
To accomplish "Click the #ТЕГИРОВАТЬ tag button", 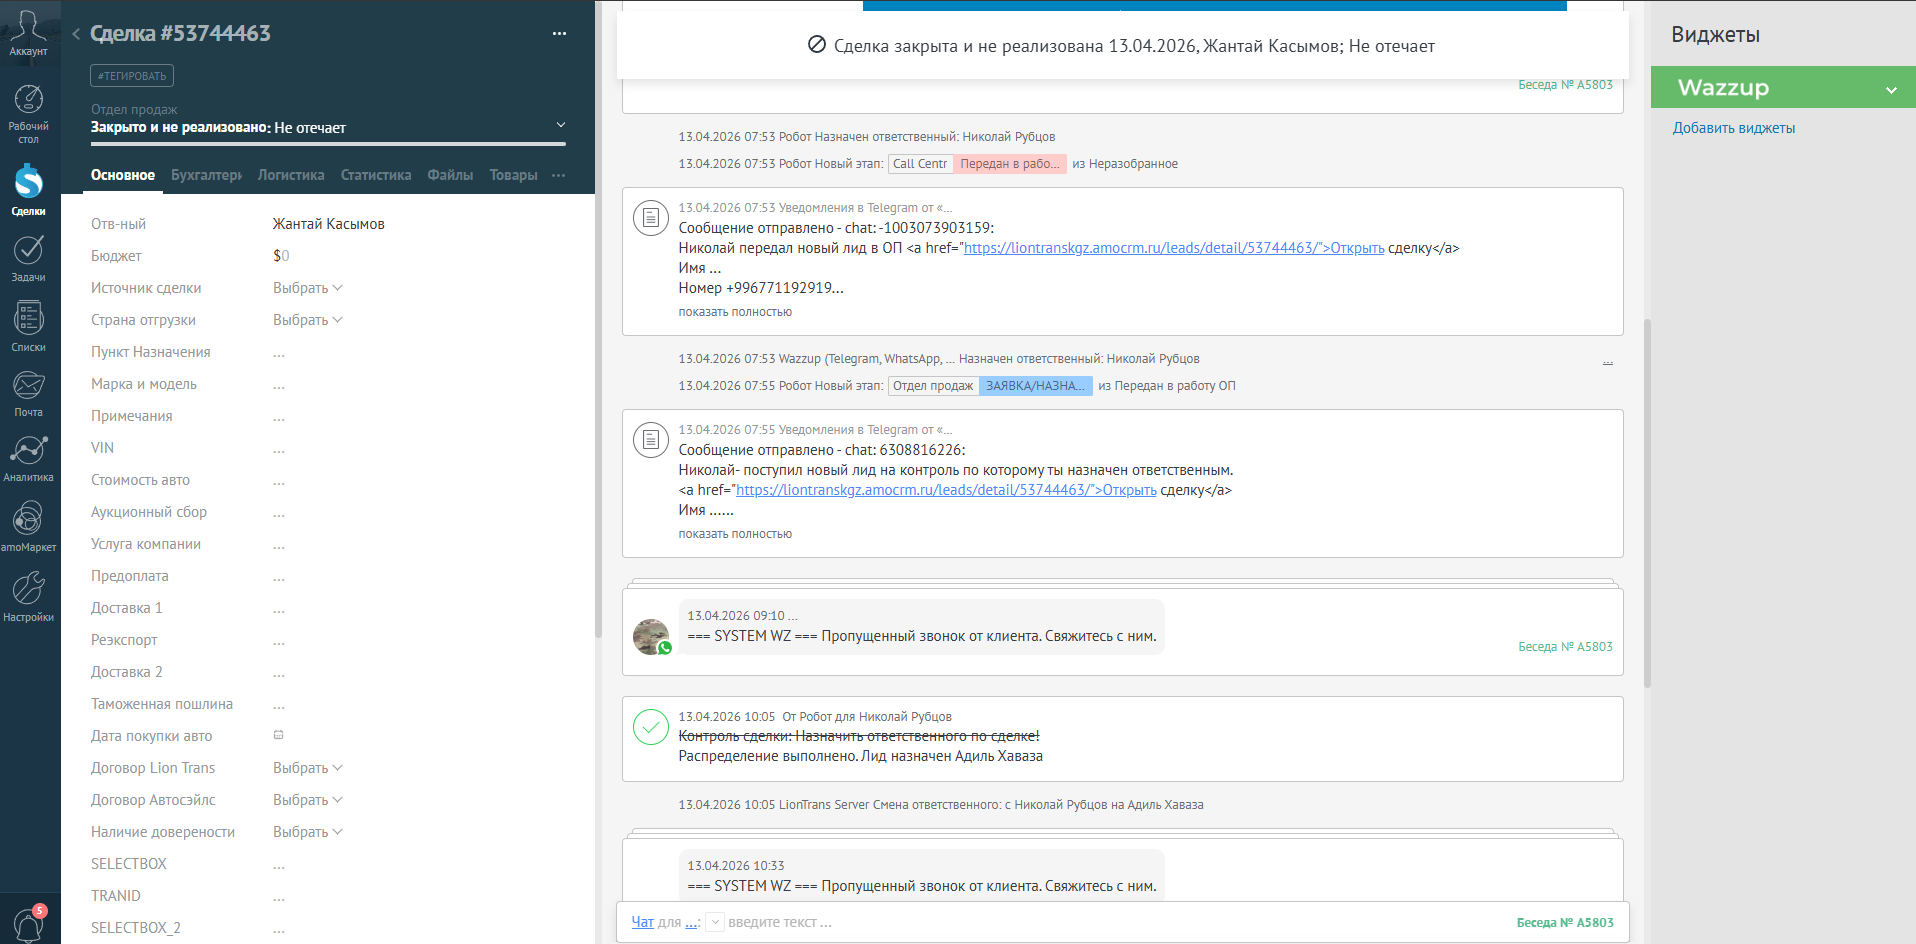I will 132,76.
